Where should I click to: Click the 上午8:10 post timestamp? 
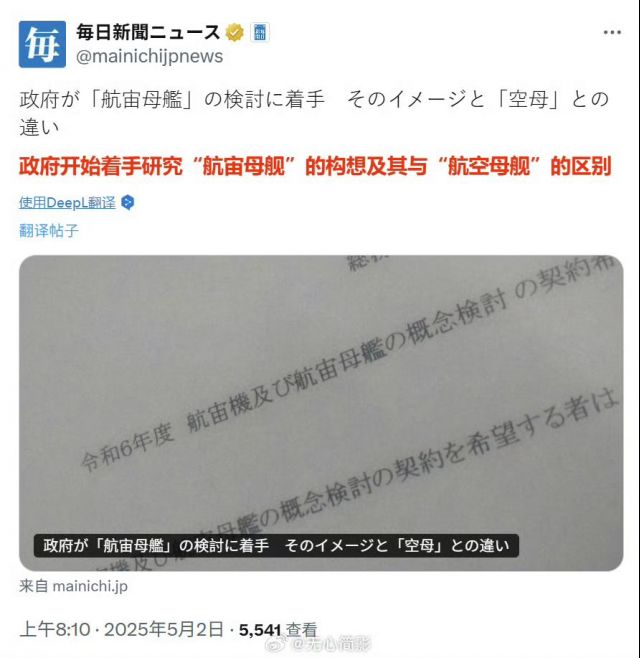(55, 629)
